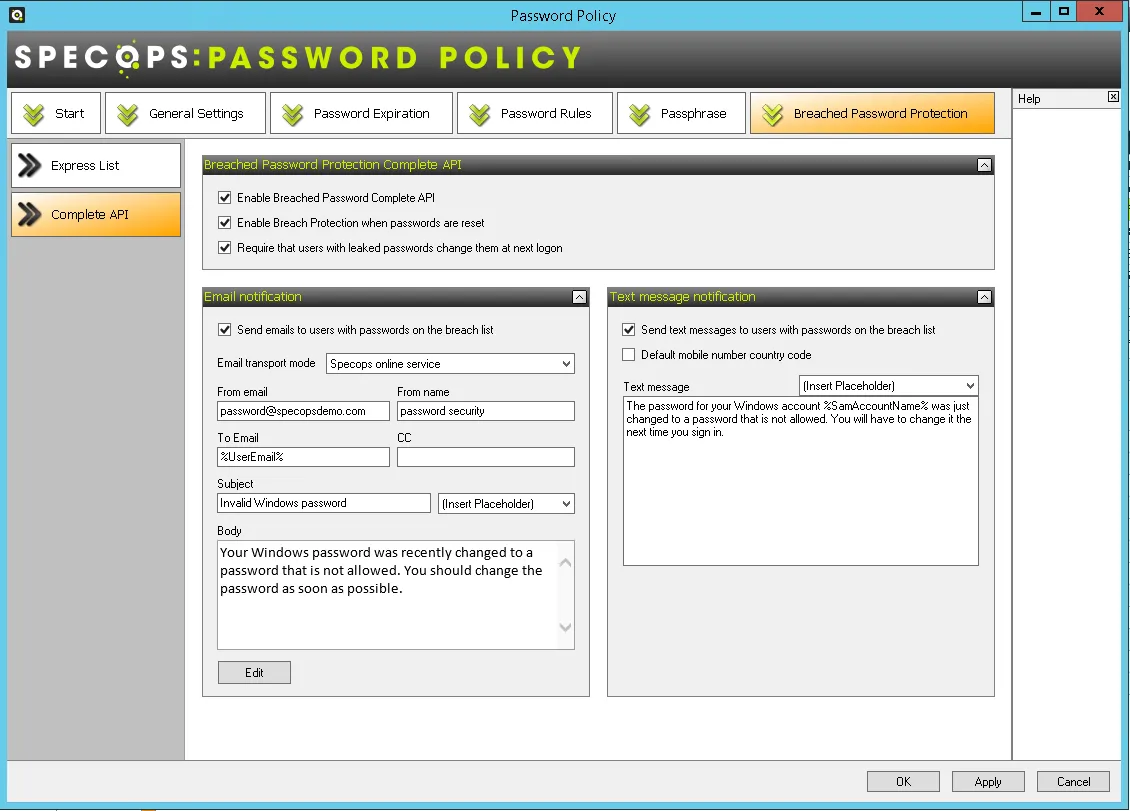This screenshot has width=1130, height=811.
Task: Toggle Enable Breach Protection when passwords are reset
Action: point(225,223)
